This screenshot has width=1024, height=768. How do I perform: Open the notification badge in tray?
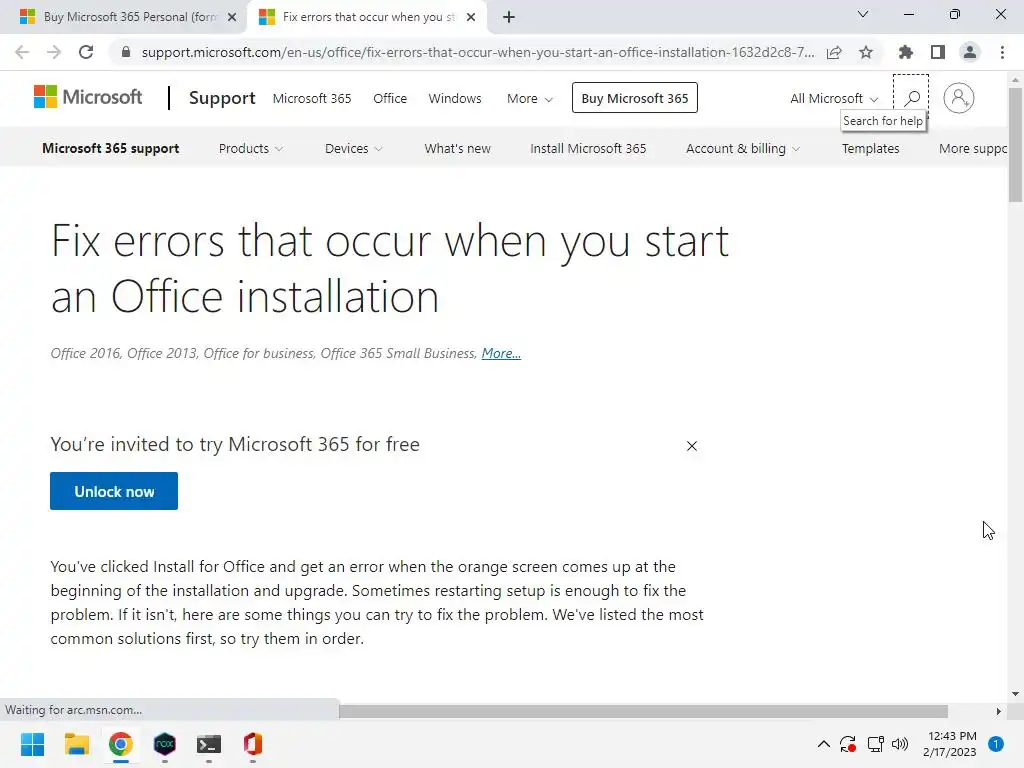click(996, 744)
